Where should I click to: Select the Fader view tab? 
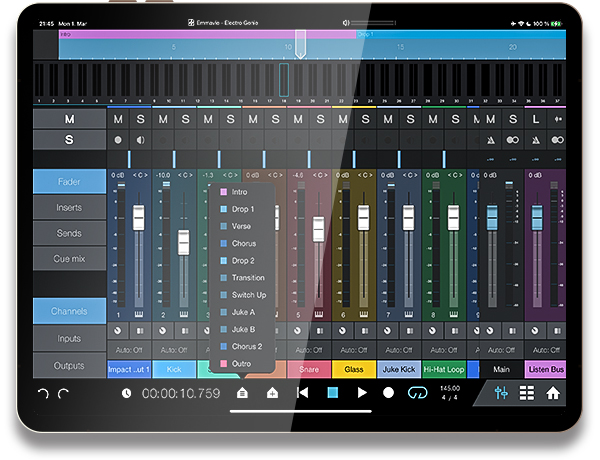tap(69, 181)
